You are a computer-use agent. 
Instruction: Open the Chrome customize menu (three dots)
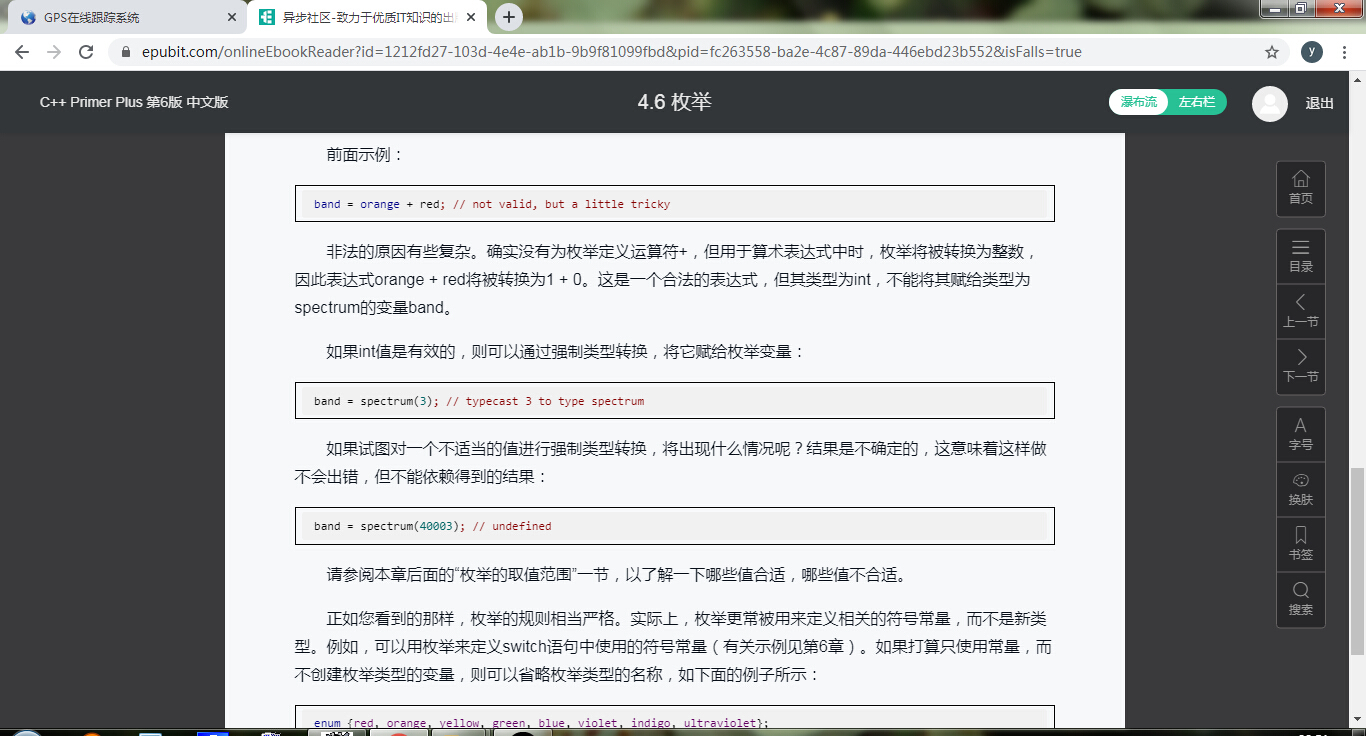pyautogui.click(x=1345, y=51)
